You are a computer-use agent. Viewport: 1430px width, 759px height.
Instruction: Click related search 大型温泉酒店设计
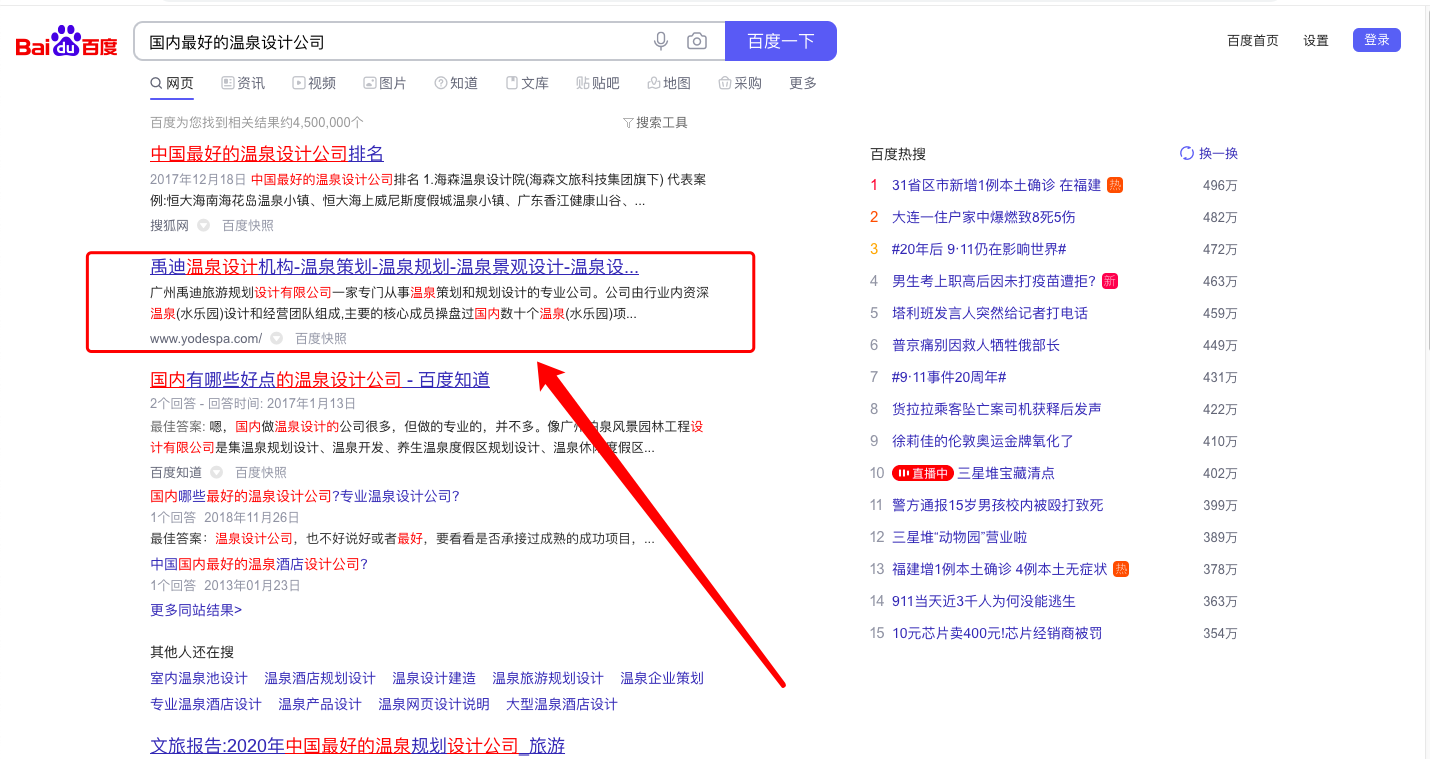[x=562, y=704]
